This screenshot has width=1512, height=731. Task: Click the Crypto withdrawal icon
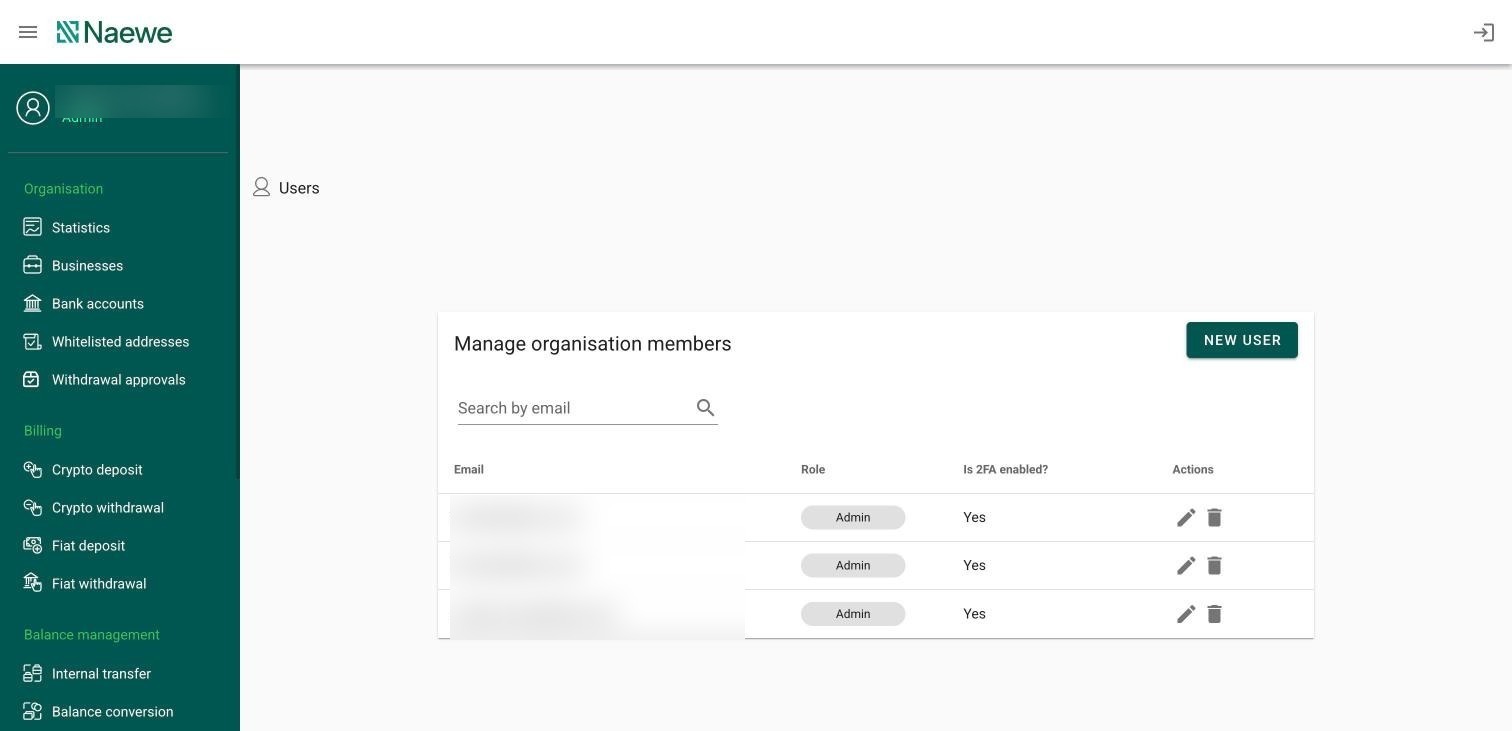click(x=32, y=507)
